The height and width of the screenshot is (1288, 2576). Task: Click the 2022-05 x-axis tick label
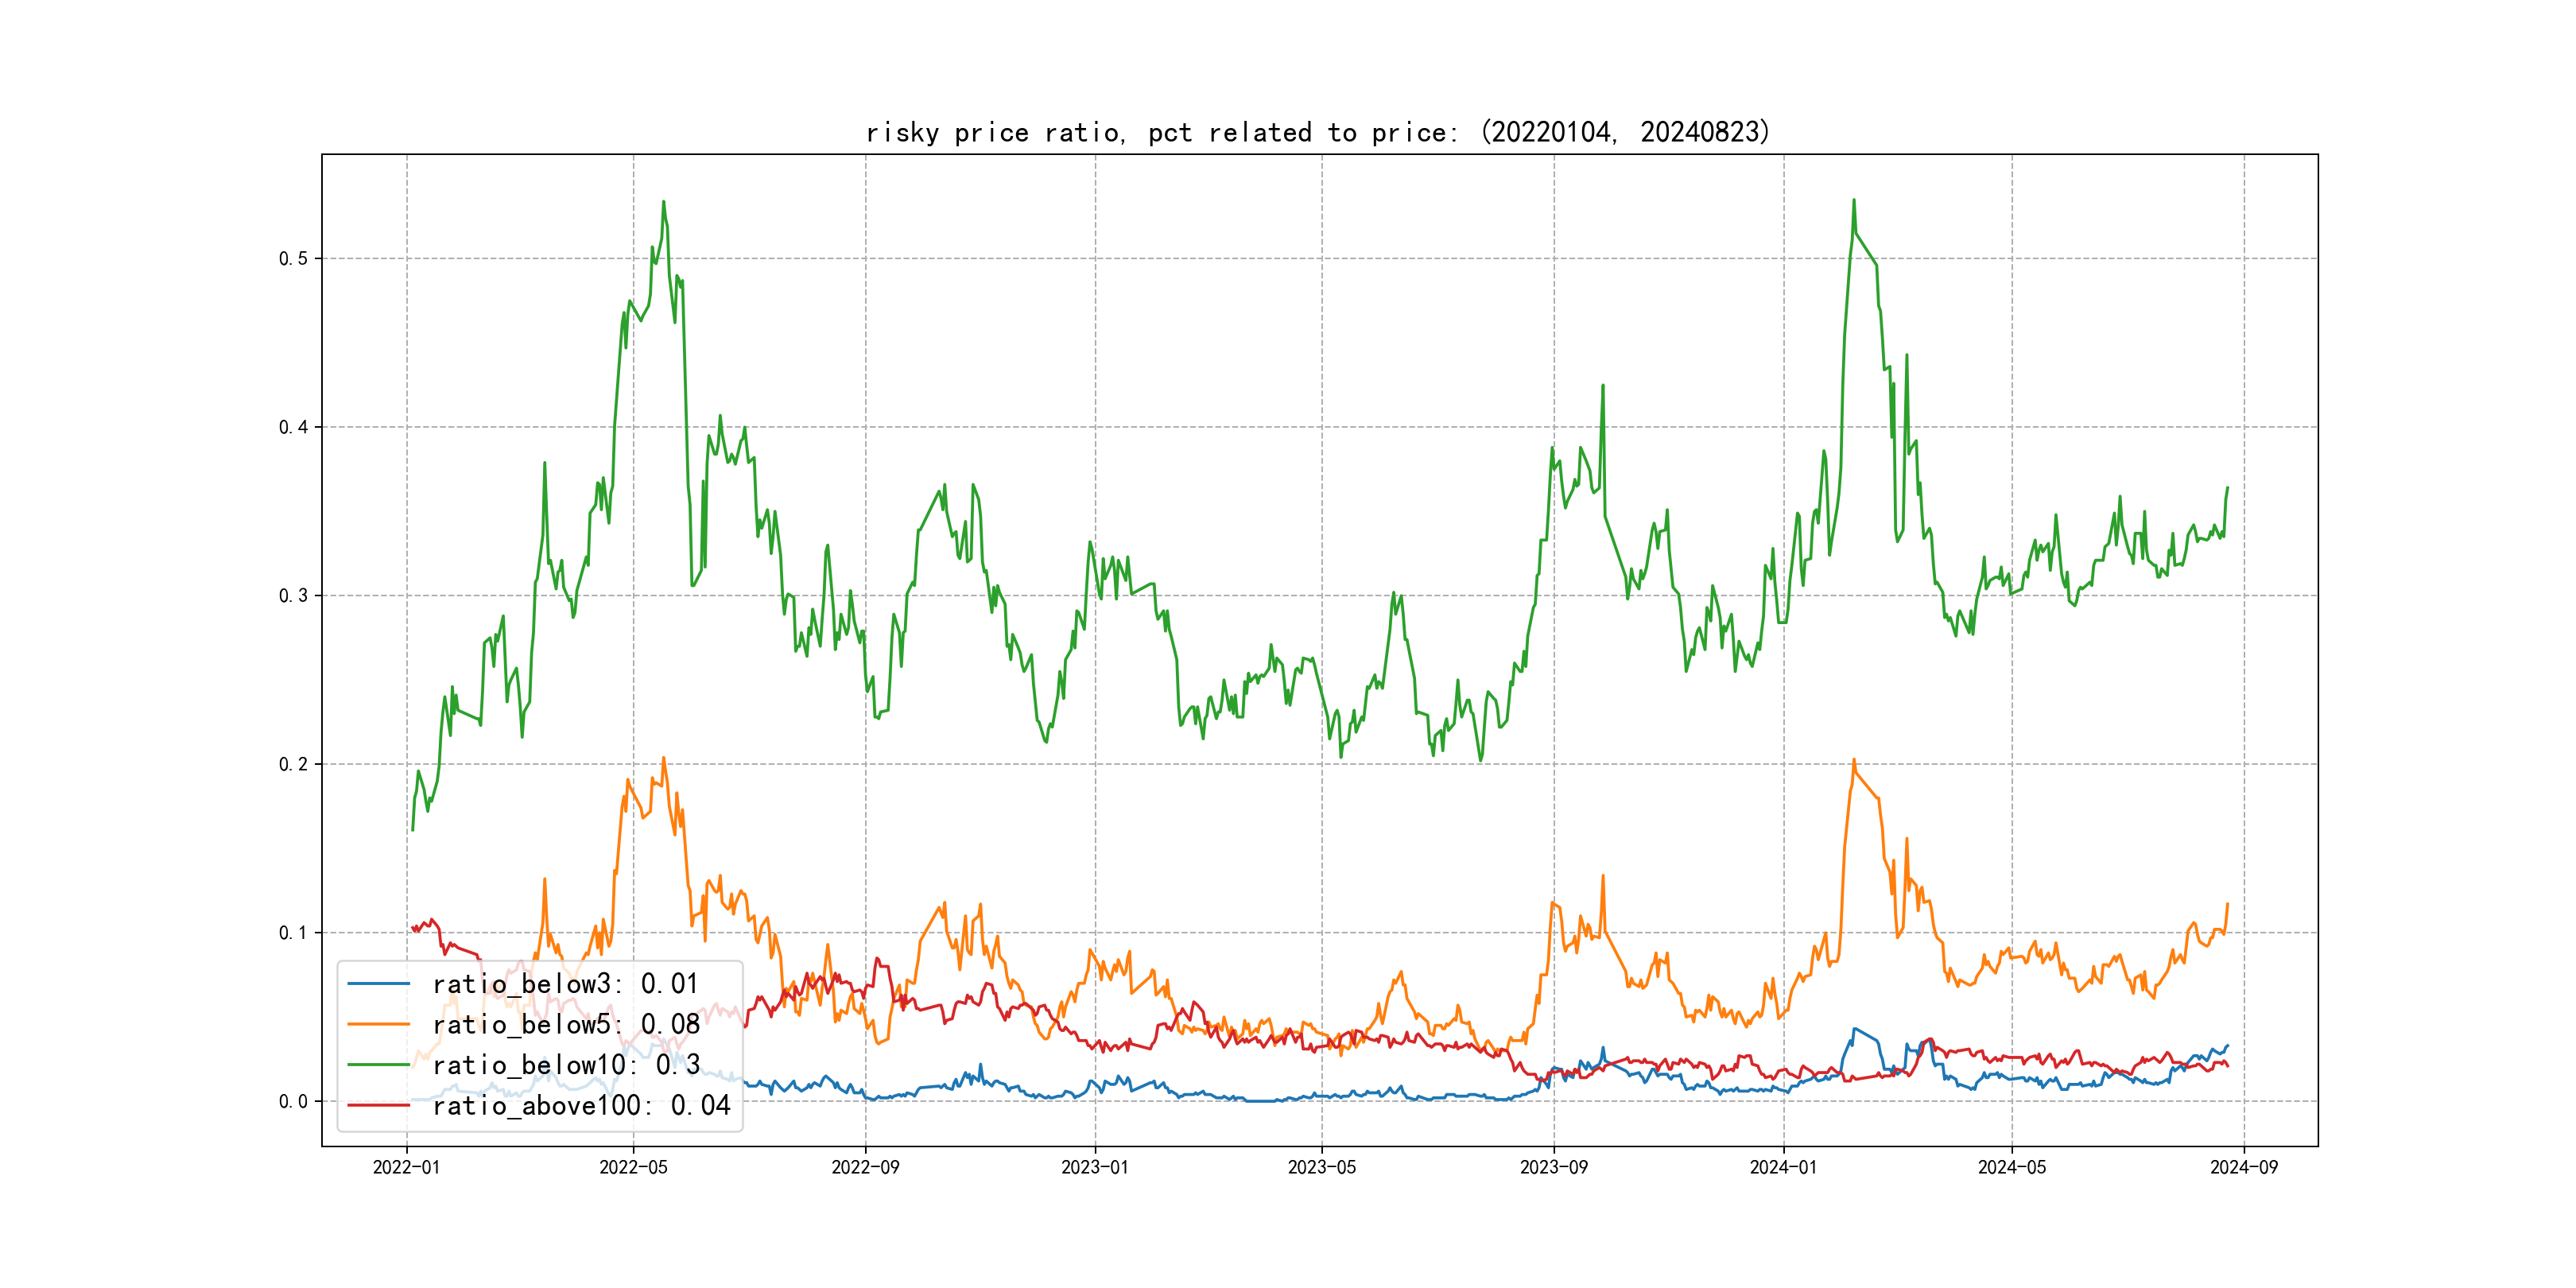633,1167
